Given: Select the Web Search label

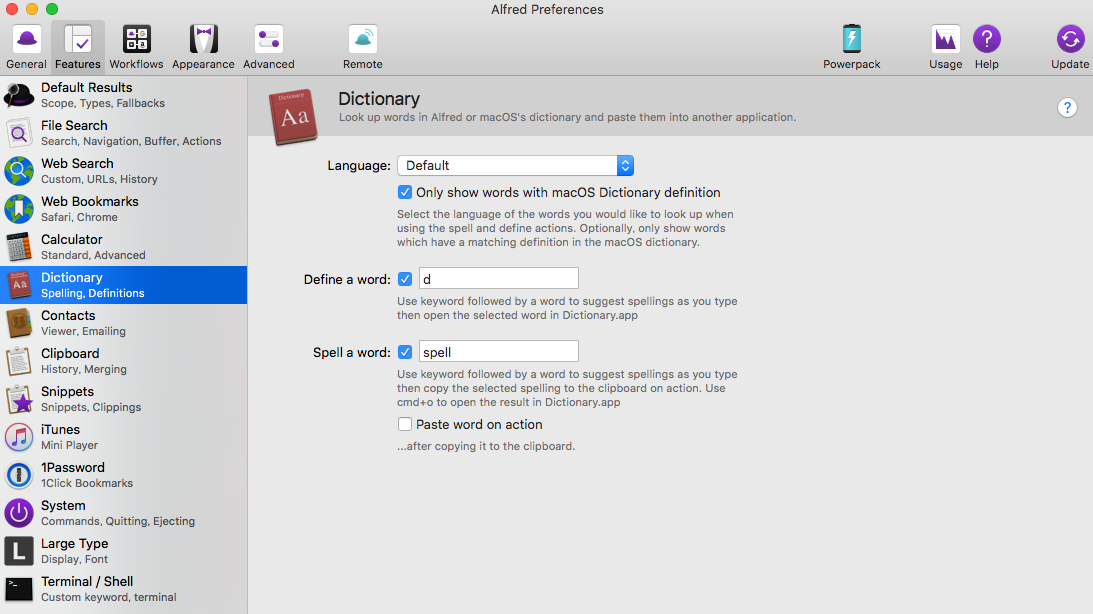Looking at the screenshot, I should 77,163.
